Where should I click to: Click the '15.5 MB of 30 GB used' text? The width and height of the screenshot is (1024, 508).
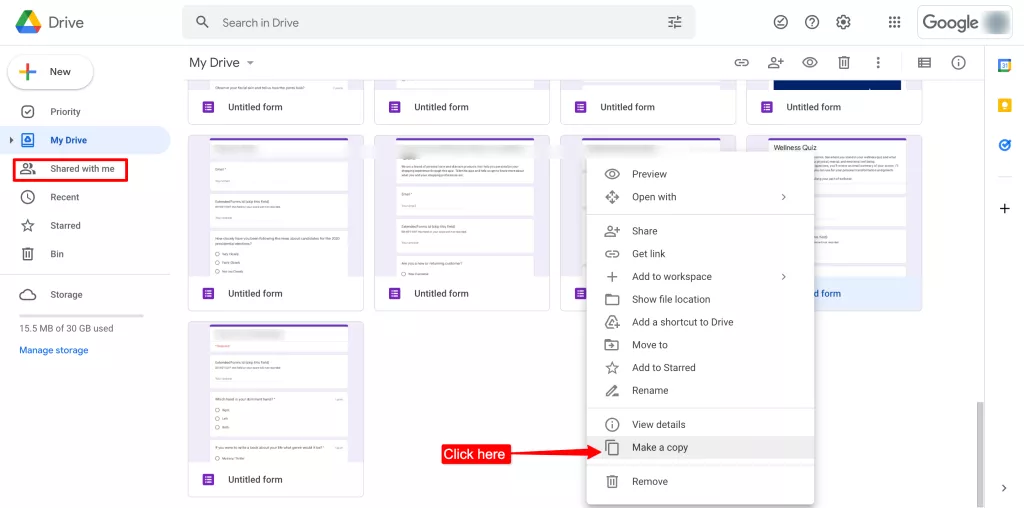coord(66,328)
